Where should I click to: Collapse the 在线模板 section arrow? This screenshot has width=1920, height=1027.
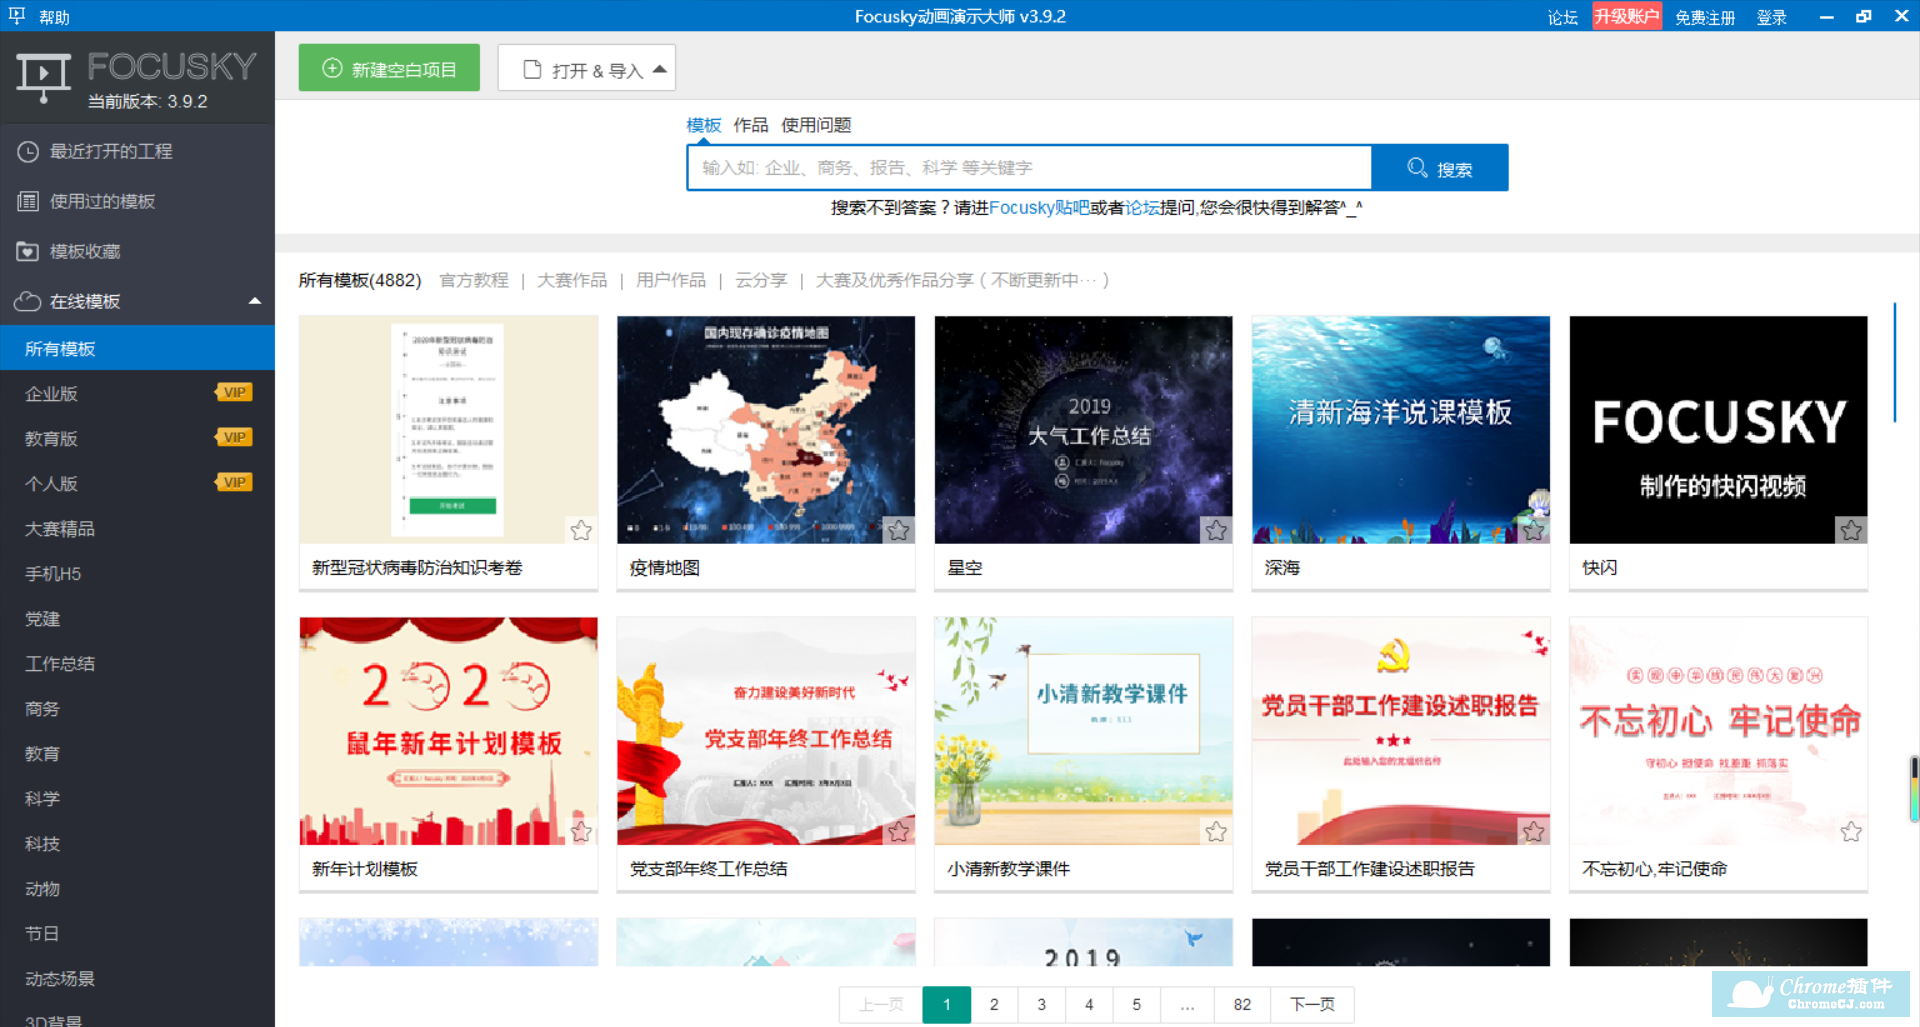255,301
